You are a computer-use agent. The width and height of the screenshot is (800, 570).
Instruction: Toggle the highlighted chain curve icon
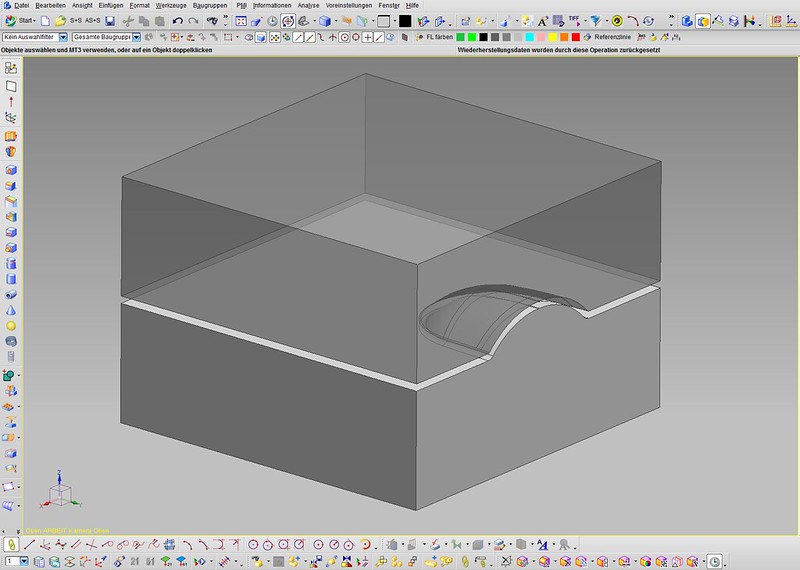(x=11, y=544)
